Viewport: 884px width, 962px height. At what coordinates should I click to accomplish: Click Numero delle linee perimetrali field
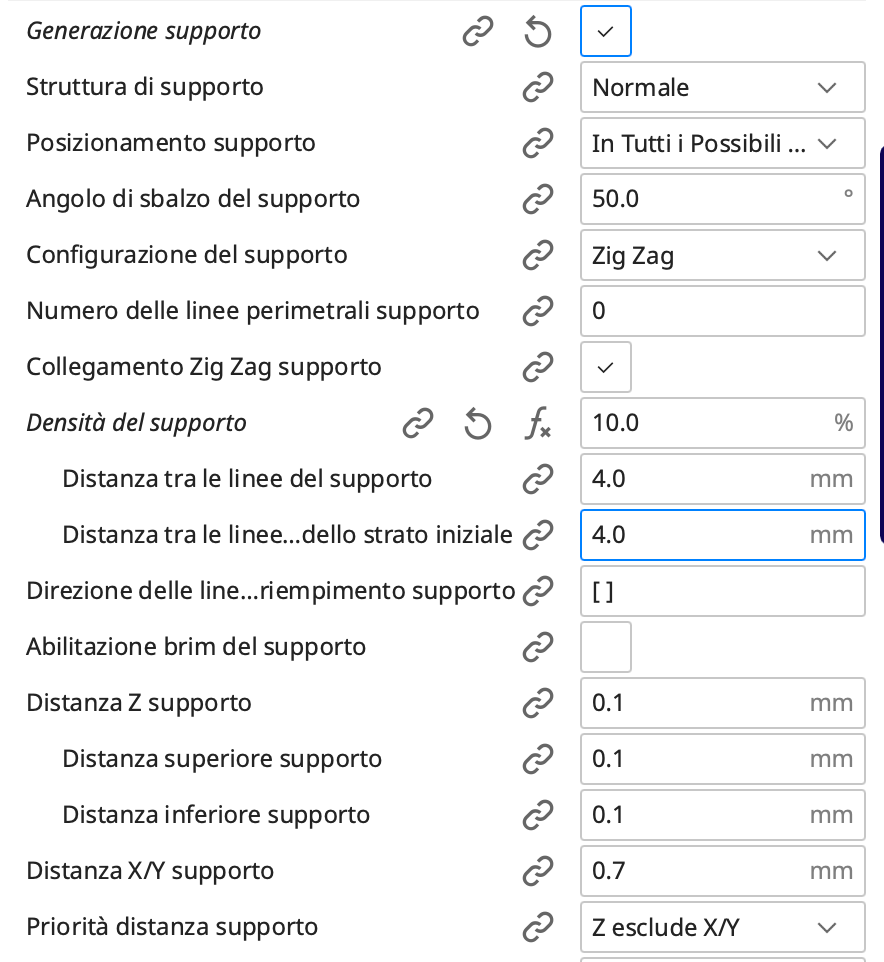click(722, 311)
